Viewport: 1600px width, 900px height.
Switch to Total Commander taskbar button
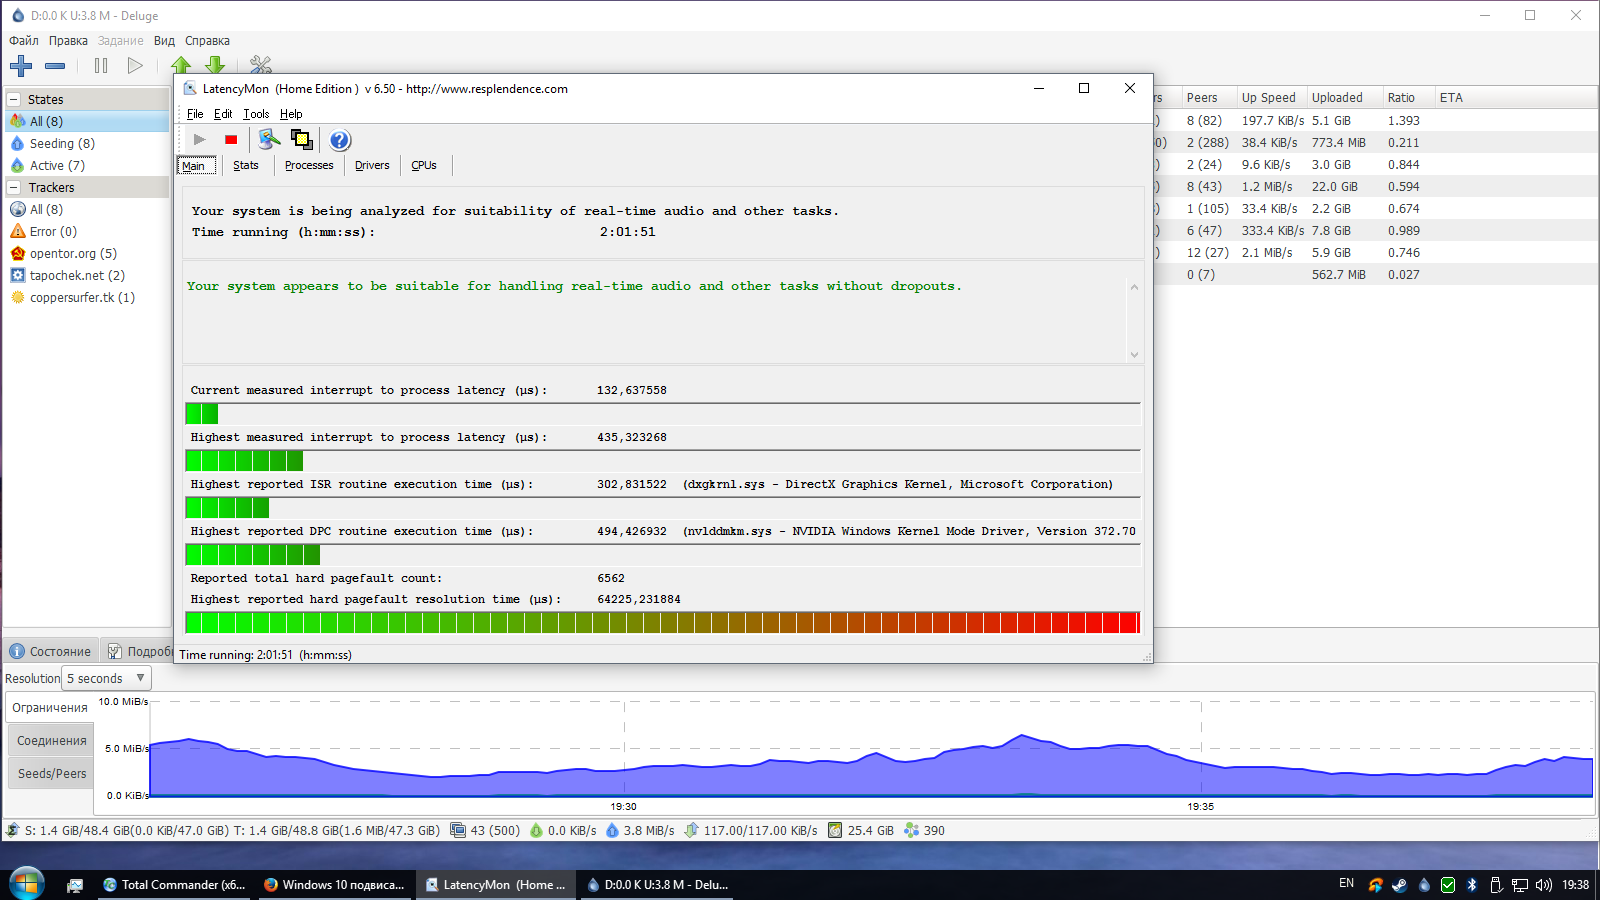(x=175, y=885)
